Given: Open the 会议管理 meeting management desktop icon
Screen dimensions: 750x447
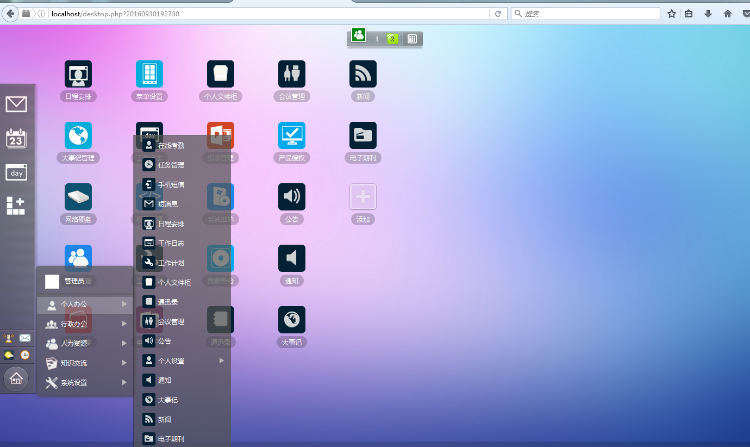Looking at the screenshot, I should pos(291,74).
